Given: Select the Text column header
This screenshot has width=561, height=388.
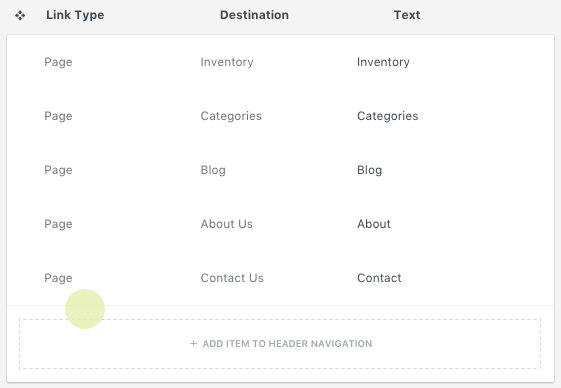Looking at the screenshot, I should point(407,15).
